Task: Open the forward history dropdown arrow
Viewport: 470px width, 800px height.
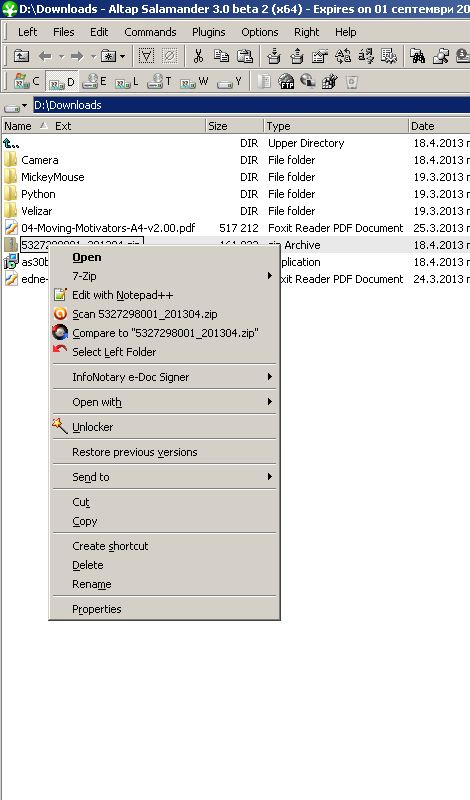Action: click(93, 56)
